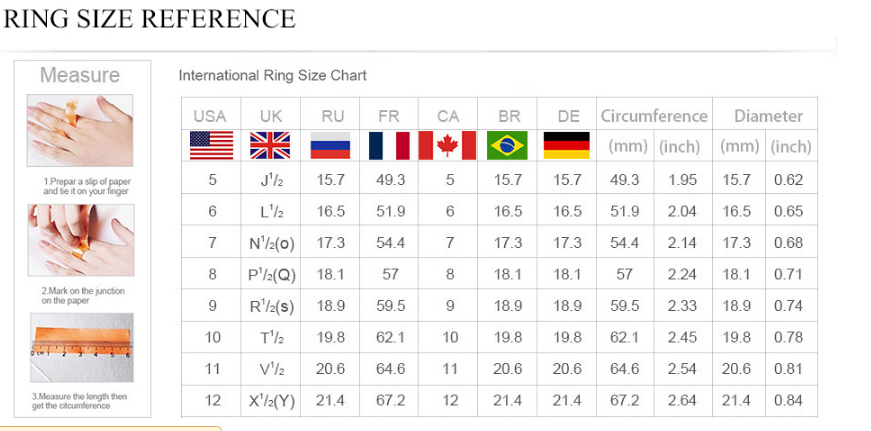Click the French flag icon
Viewport: 871px width, 431px height.
pos(389,146)
